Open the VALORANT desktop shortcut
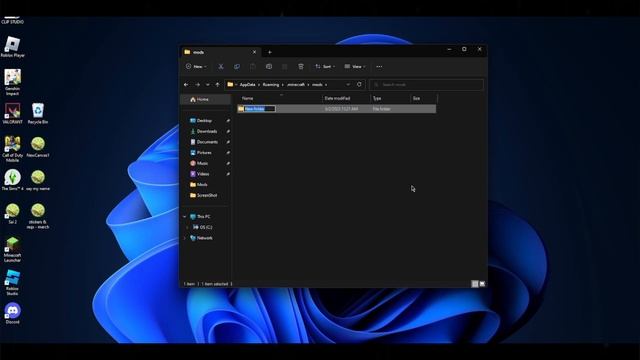640x360 pixels. [x=12, y=113]
